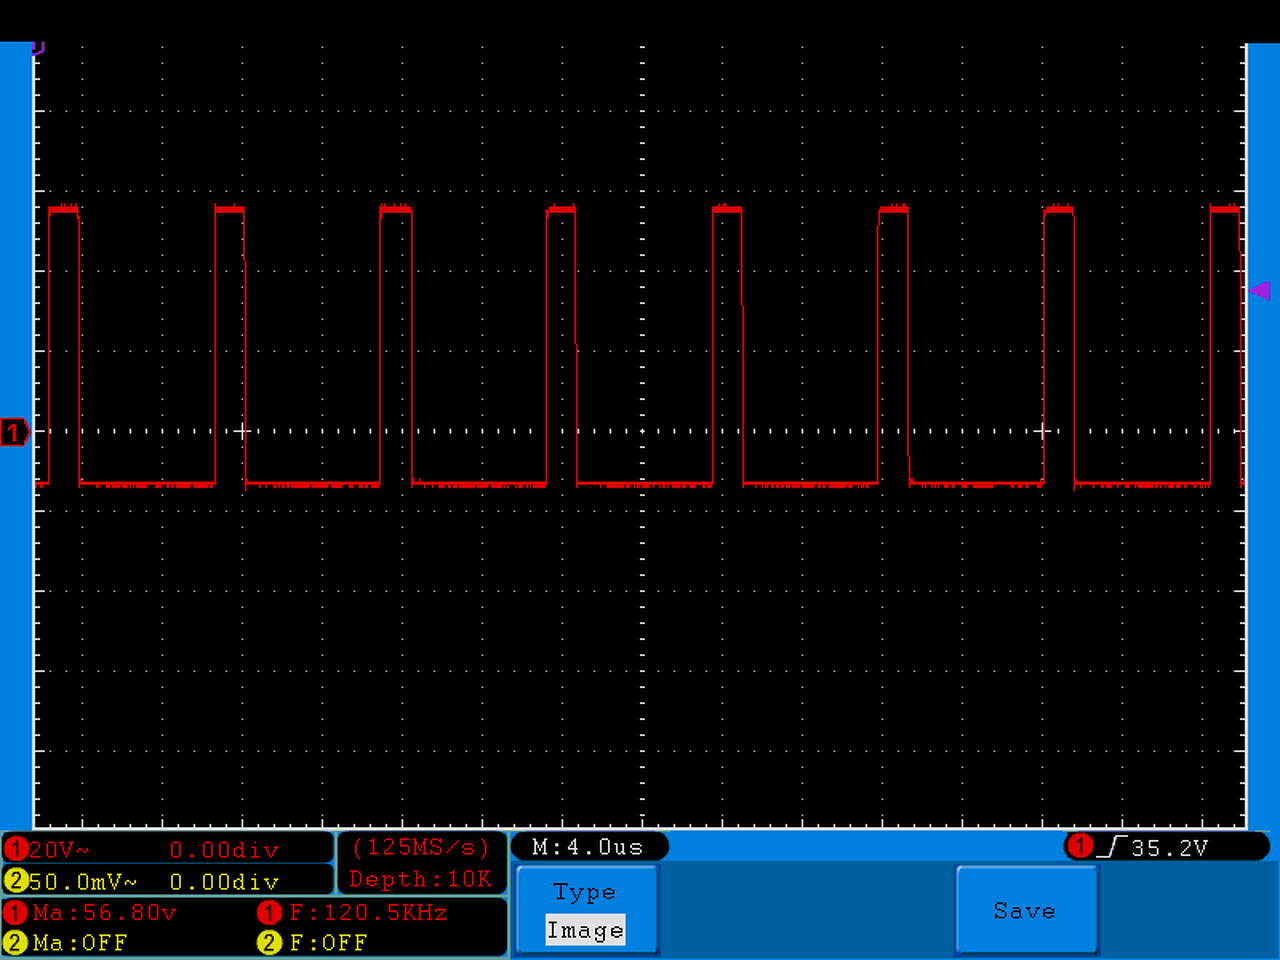Click the channel 1 Ma:56.80v measurement
Viewport: 1280px width, 960px height.
105,912
